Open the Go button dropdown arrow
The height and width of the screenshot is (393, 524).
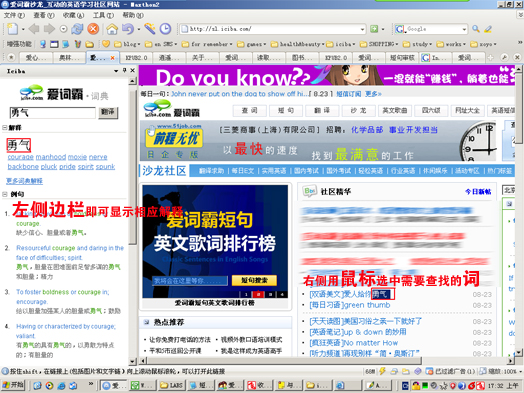click(383, 29)
